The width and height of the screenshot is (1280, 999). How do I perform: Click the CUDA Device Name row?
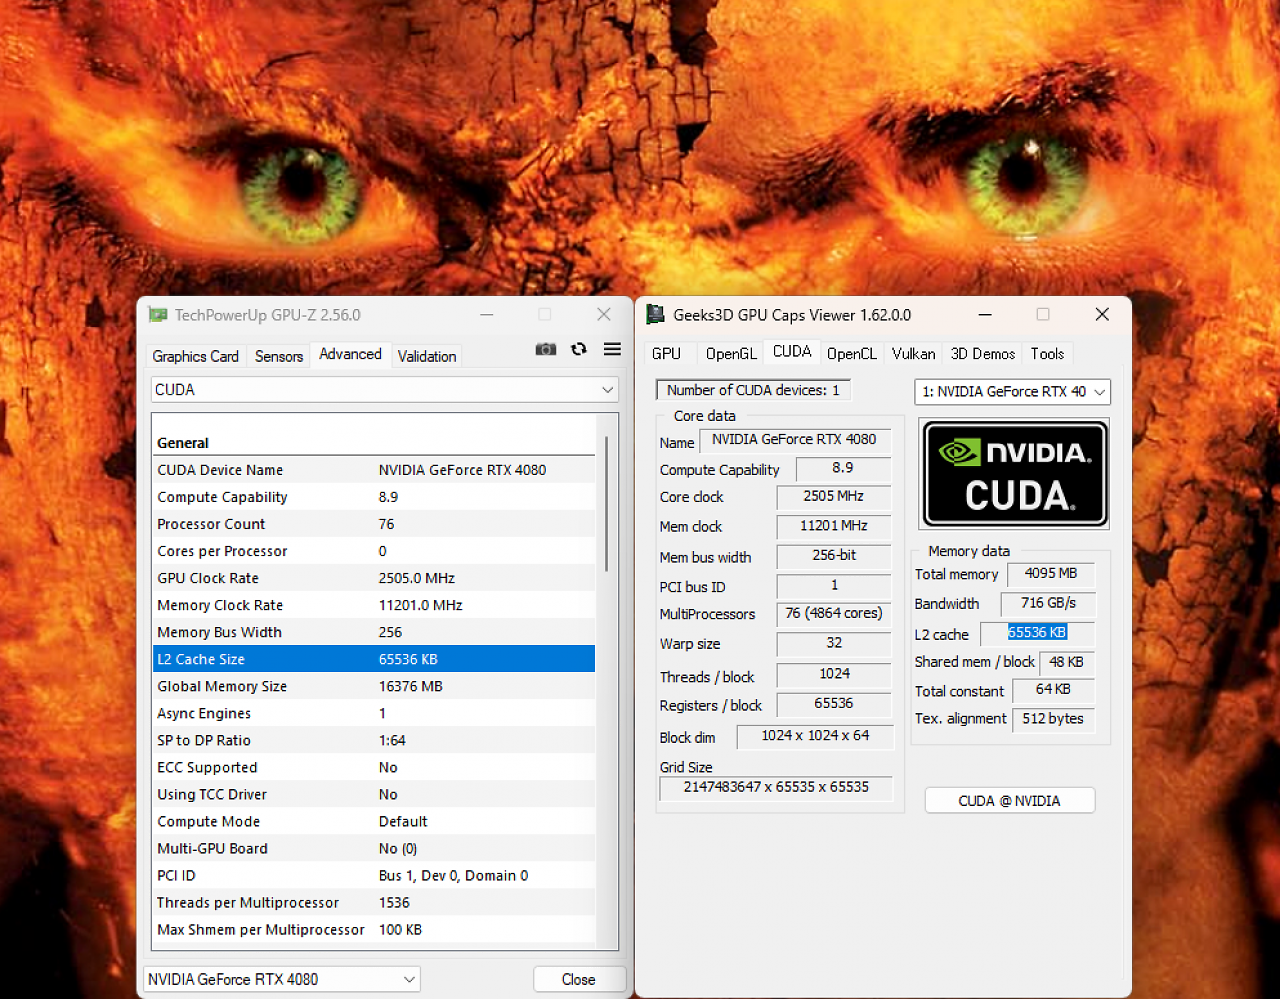click(374, 470)
